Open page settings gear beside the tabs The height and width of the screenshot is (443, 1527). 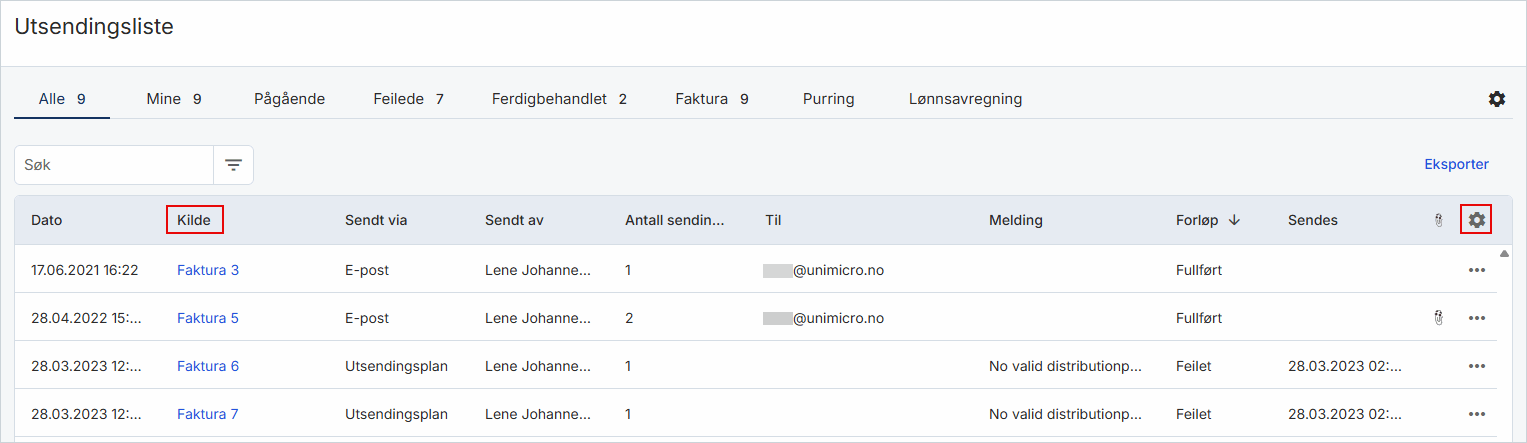[1496, 99]
